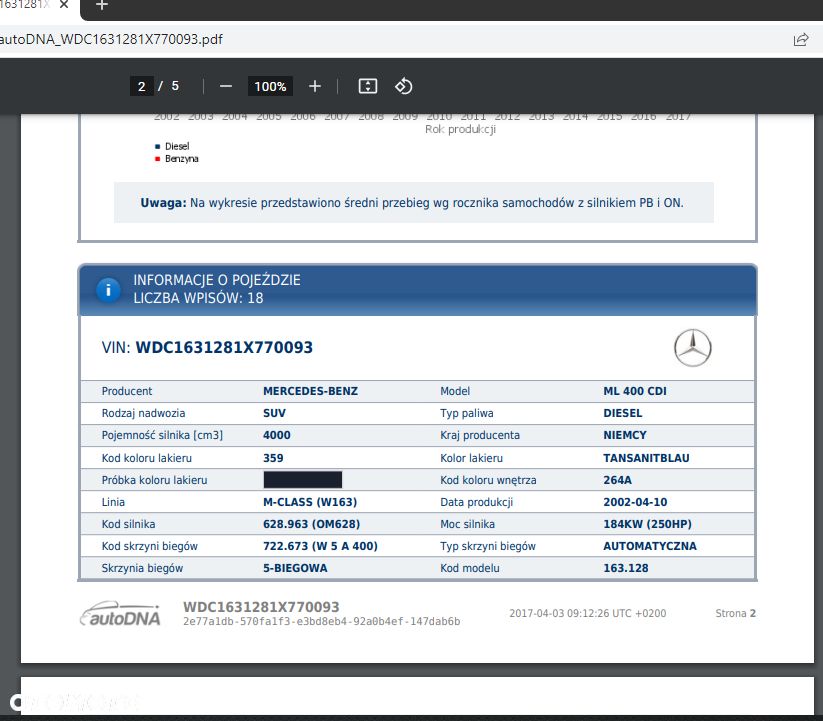The height and width of the screenshot is (721, 823).
Task: Click the Typ skrzyni biegów label
Action: pyautogui.click(x=488, y=546)
